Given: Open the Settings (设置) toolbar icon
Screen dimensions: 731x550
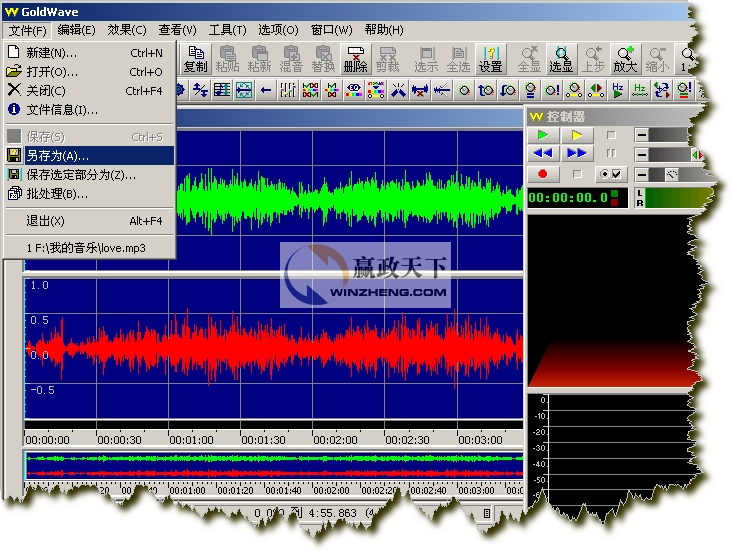Looking at the screenshot, I should (x=490, y=59).
